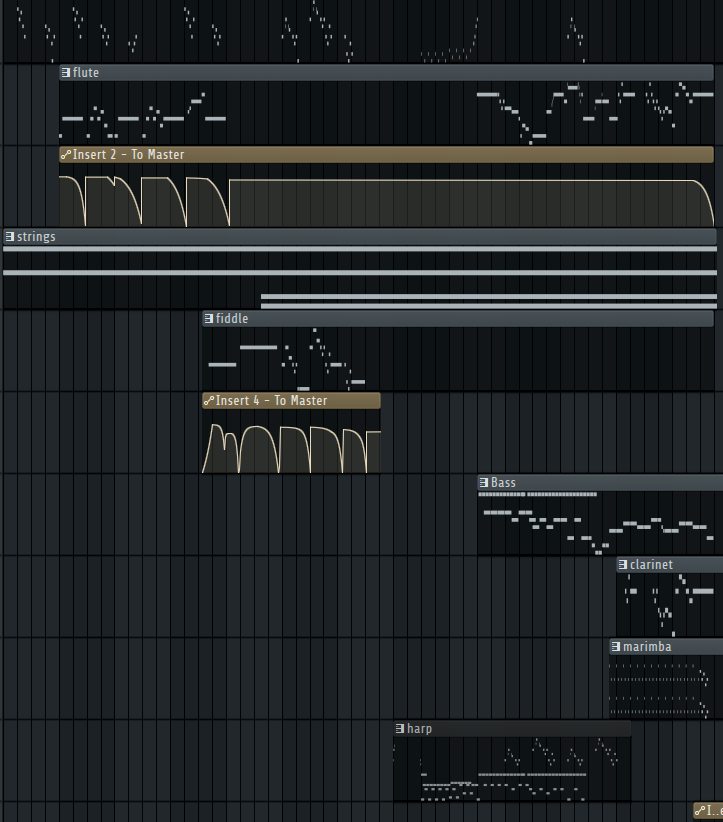The width and height of the screenshot is (723, 822).
Task: Select the Bass pattern clip title
Action: tap(503, 482)
